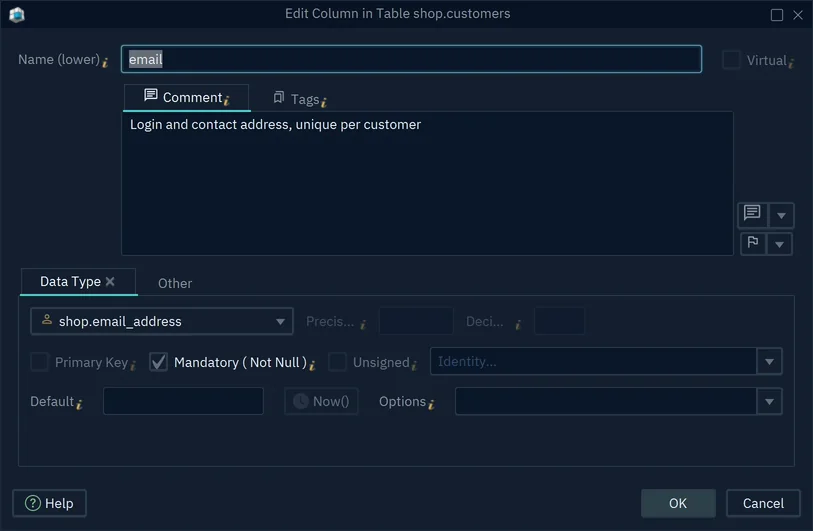
Task: Click the Decimal input field
Action: [x=559, y=322]
